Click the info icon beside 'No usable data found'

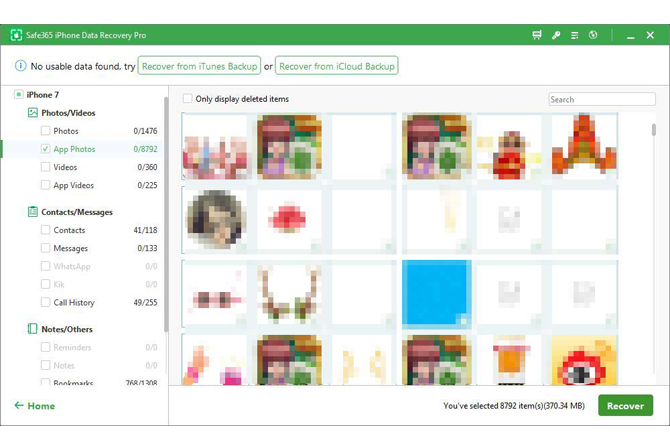click(20, 67)
